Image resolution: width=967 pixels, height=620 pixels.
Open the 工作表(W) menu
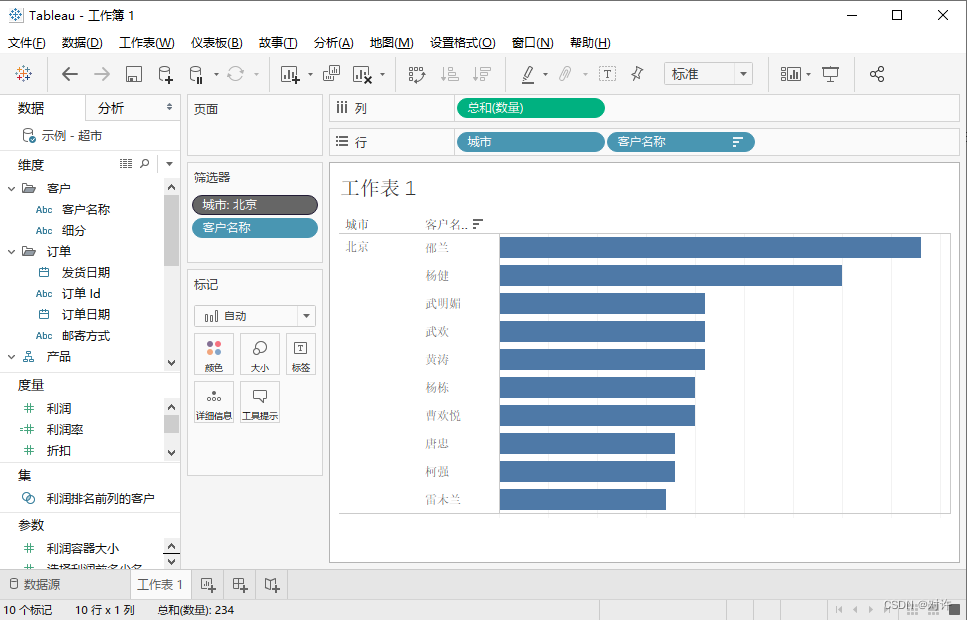(x=147, y=43)
